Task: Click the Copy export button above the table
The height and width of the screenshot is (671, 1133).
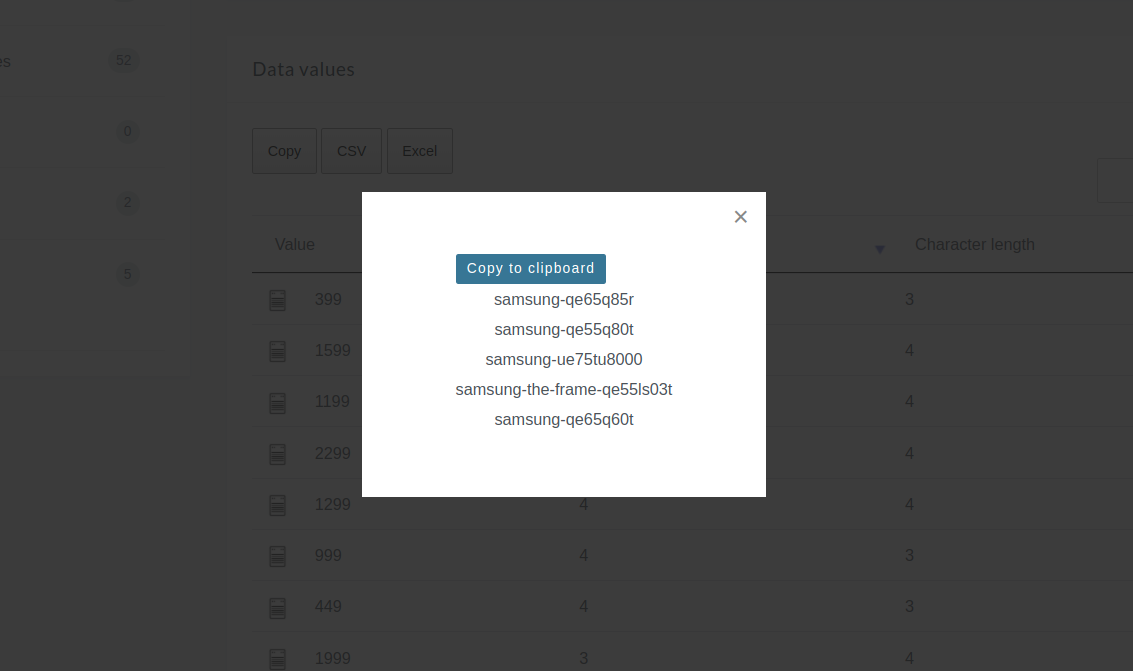Action: click(x=284, y=151)
